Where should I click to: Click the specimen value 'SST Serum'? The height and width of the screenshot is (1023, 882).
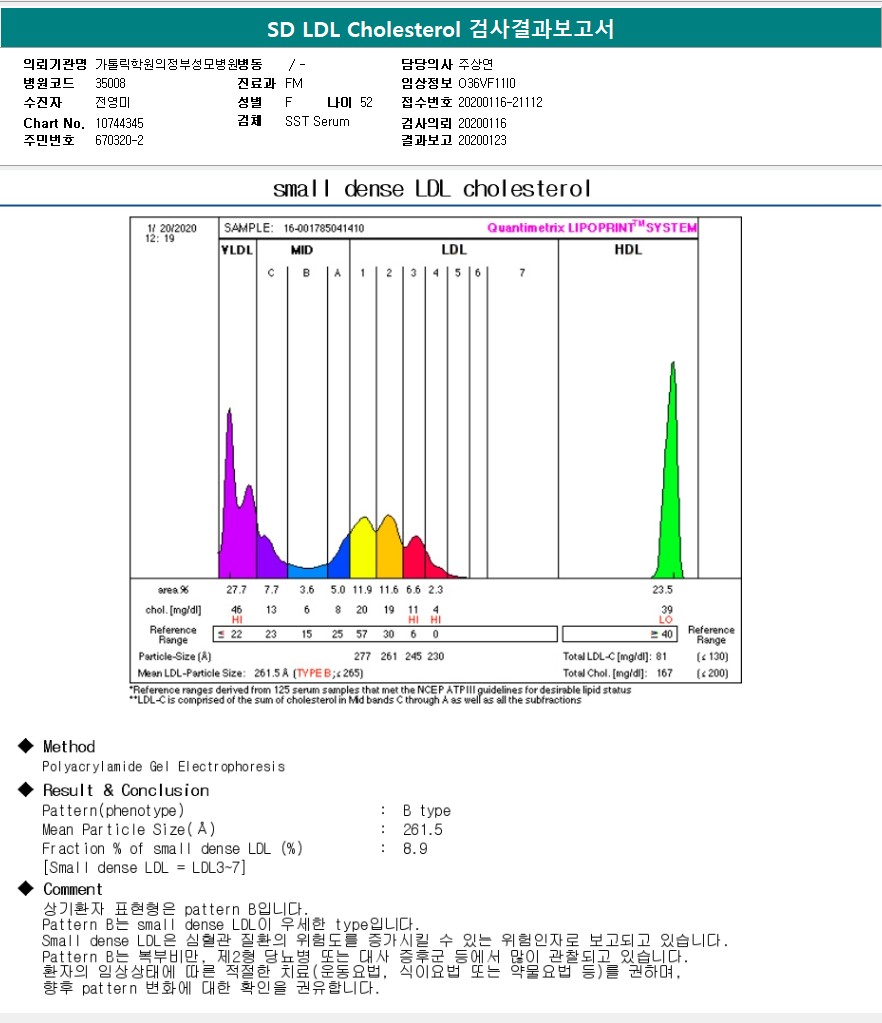[x=317, y=121]
